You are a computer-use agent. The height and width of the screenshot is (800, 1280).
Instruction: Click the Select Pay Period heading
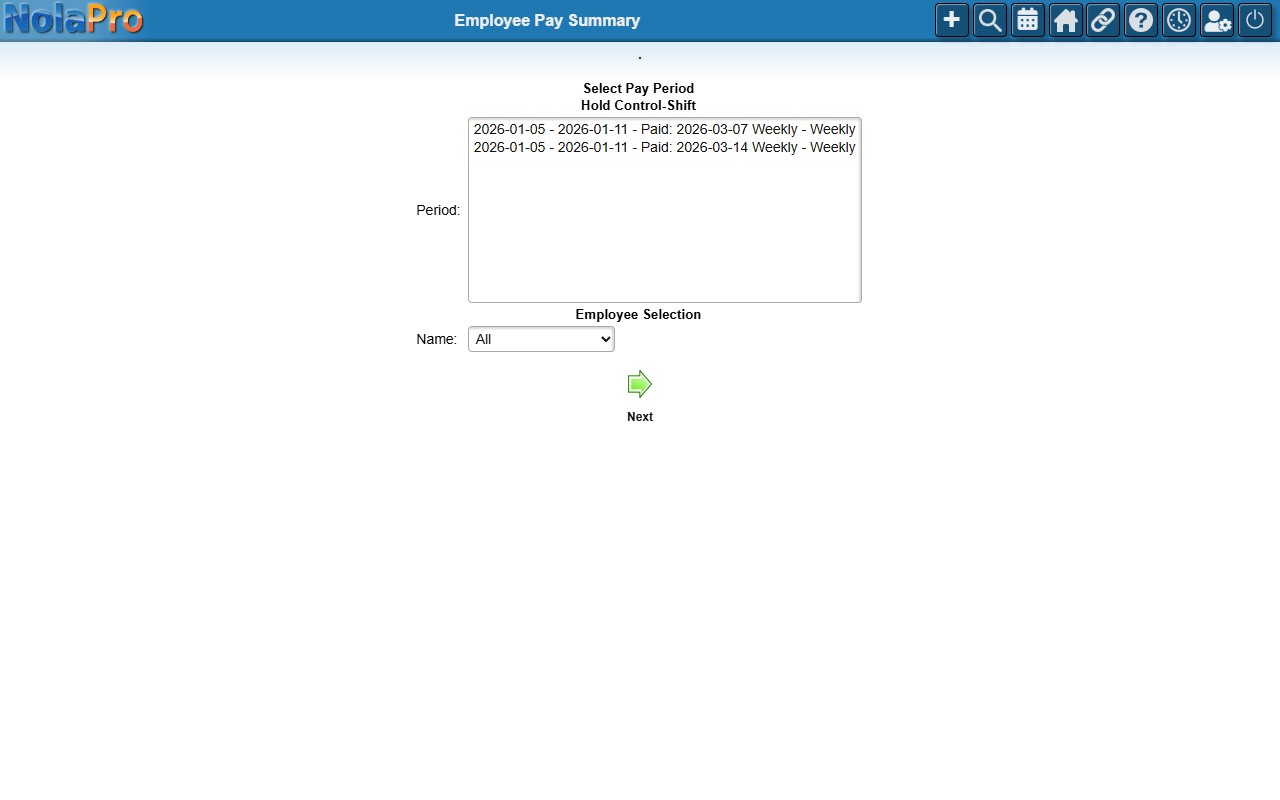[639, 88]
